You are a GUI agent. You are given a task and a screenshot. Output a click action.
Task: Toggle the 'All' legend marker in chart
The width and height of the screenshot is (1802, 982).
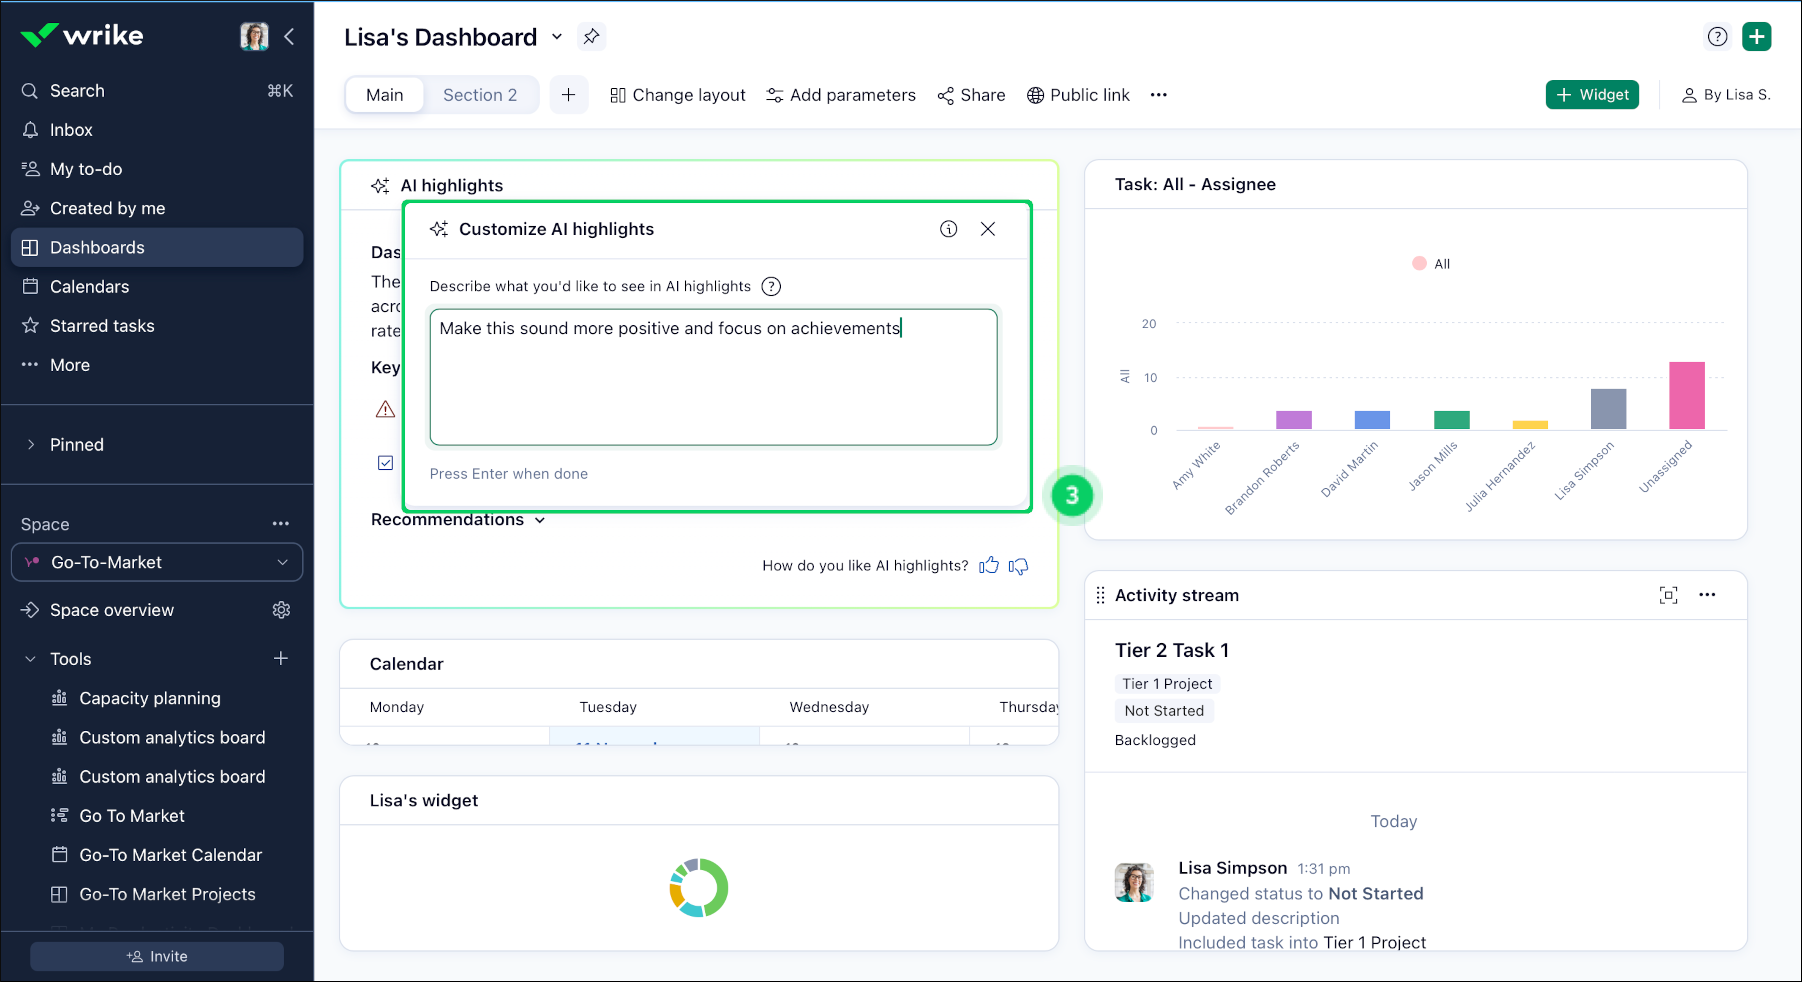click(1419, 264)
